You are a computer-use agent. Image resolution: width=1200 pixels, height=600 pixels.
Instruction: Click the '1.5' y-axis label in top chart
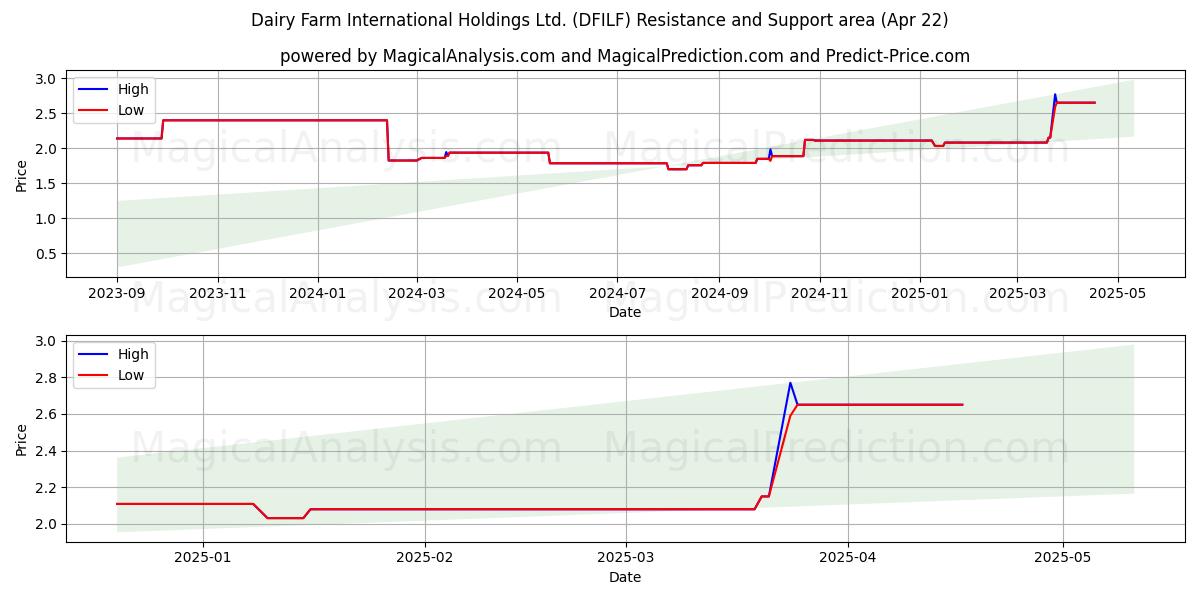point(45,184)
